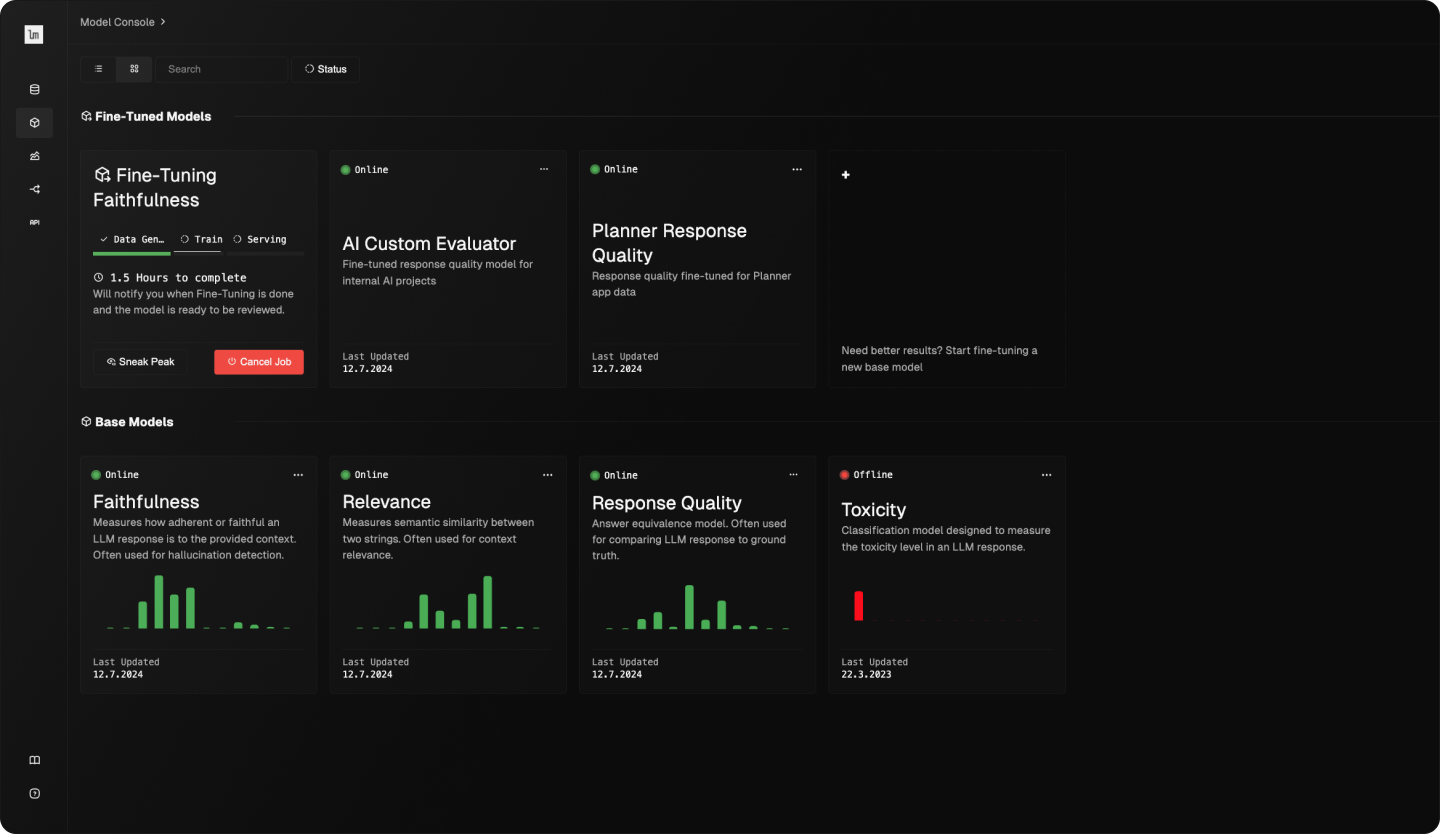The image size is (1440, 834).
Task: Select the Data Gen step tab
Action: click(x=132, y=239)
